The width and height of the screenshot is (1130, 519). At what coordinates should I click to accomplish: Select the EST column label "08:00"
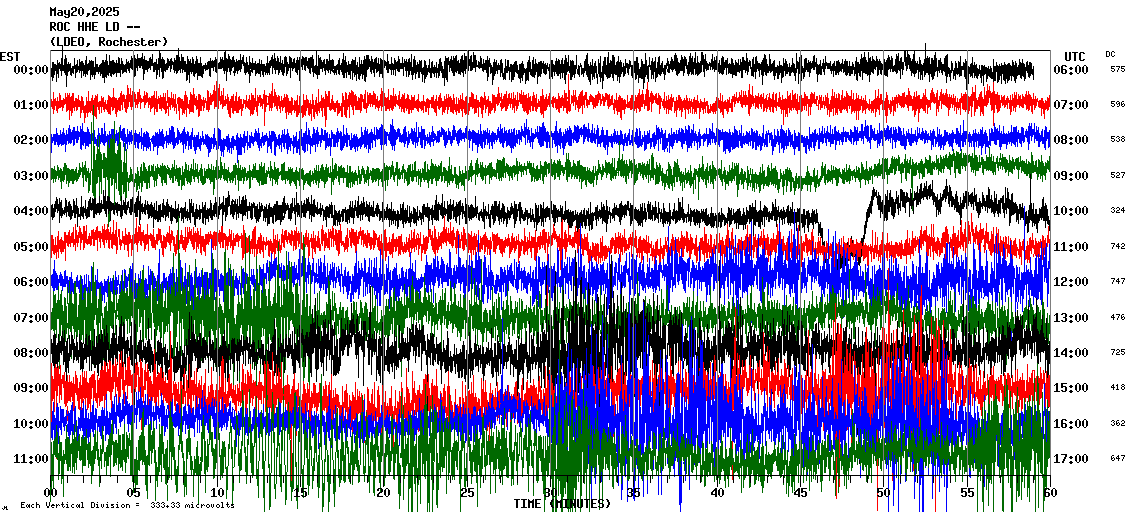pos(31,353)
